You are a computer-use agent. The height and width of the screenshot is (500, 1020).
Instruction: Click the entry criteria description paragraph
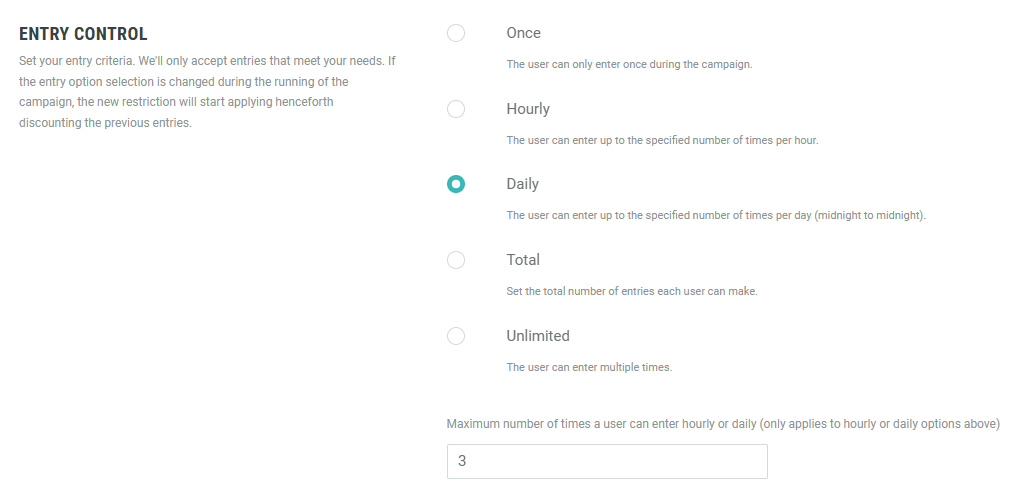207,92
